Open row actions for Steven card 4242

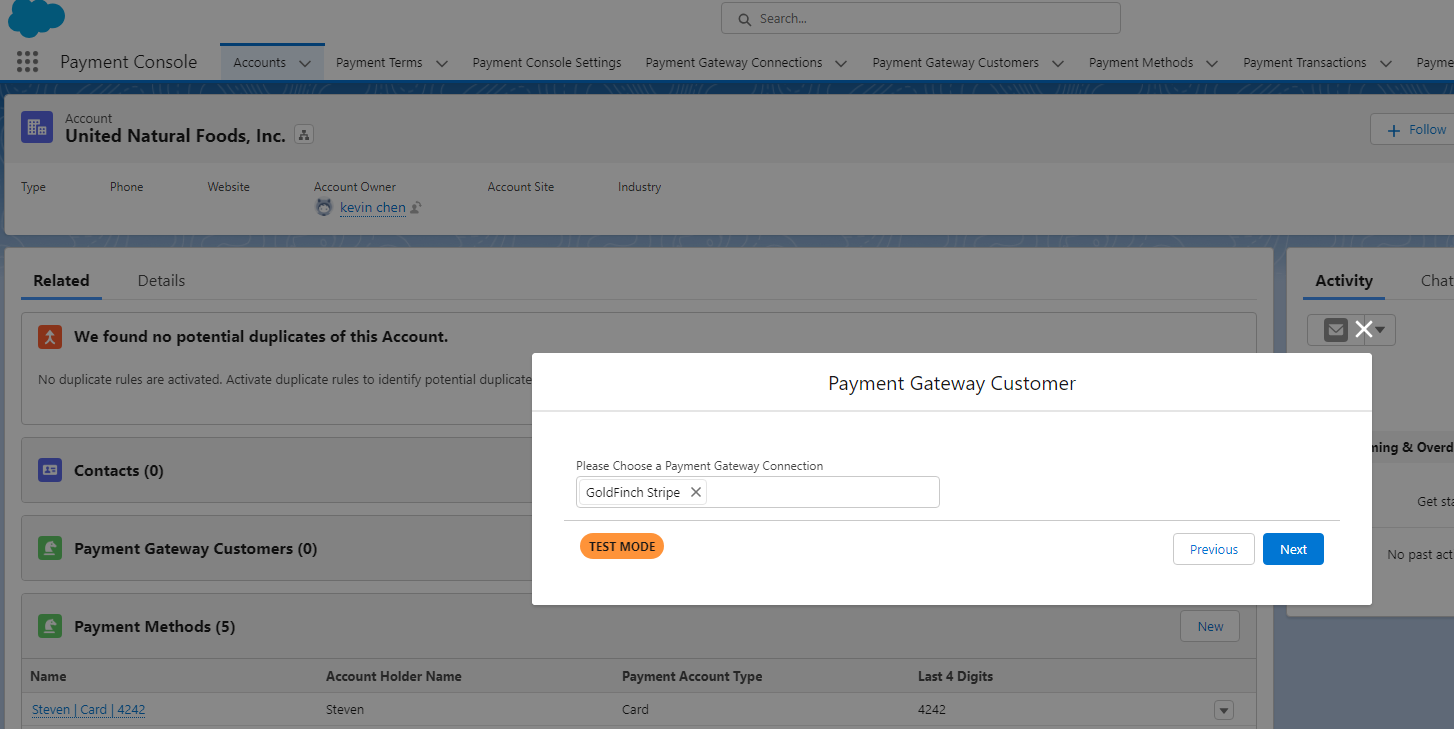pos(1223,710)
